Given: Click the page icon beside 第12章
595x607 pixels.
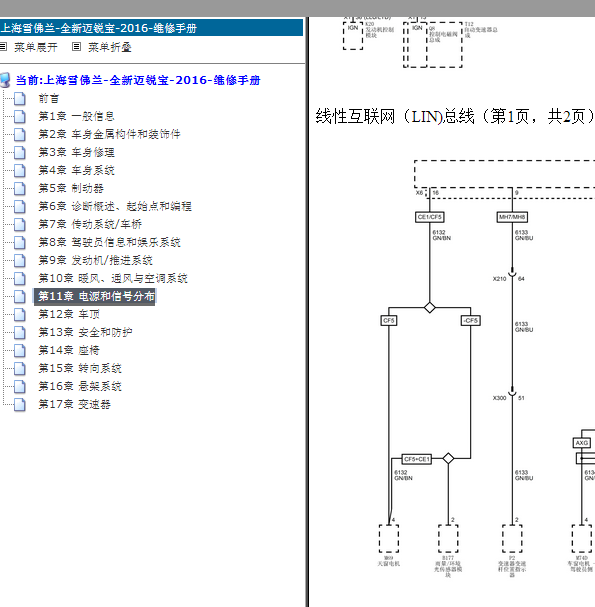Looking at the screenshot, I should 20,315.
